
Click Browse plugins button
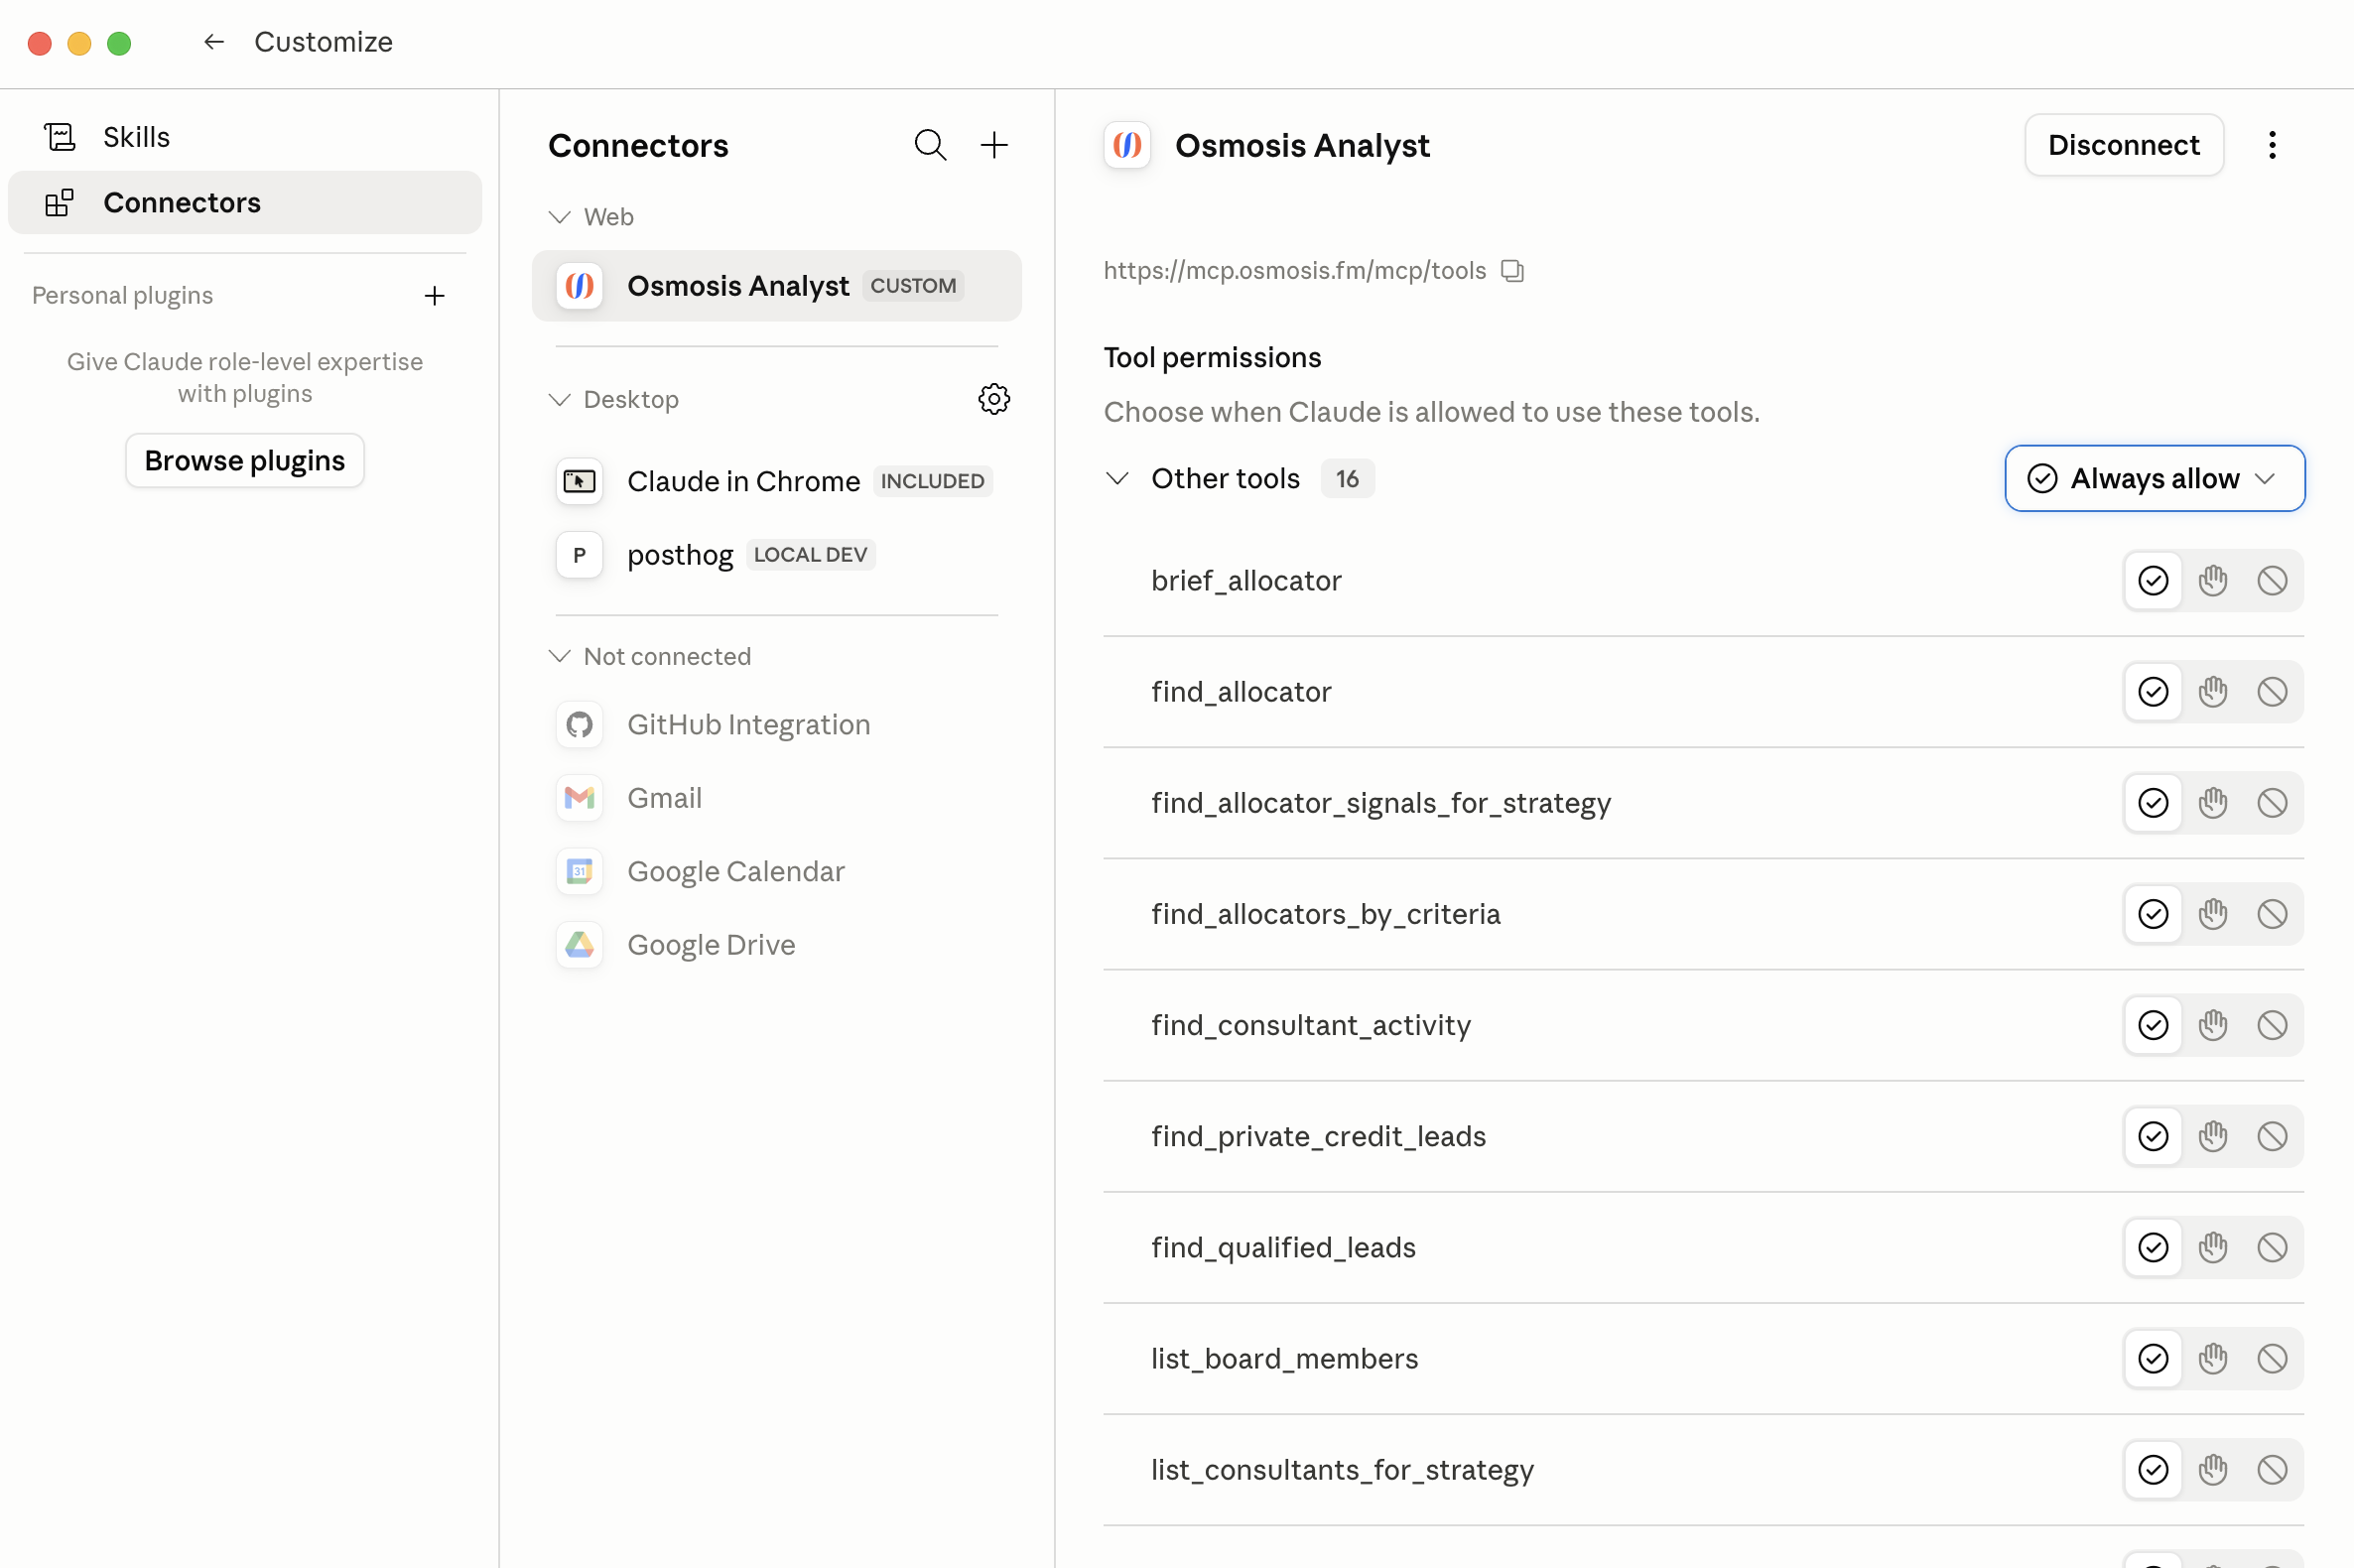(x=245, y=461)
